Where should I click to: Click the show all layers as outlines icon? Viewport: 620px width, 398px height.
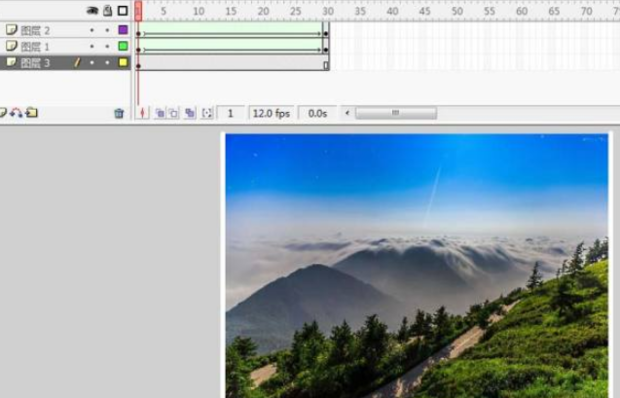coord(123,11)
